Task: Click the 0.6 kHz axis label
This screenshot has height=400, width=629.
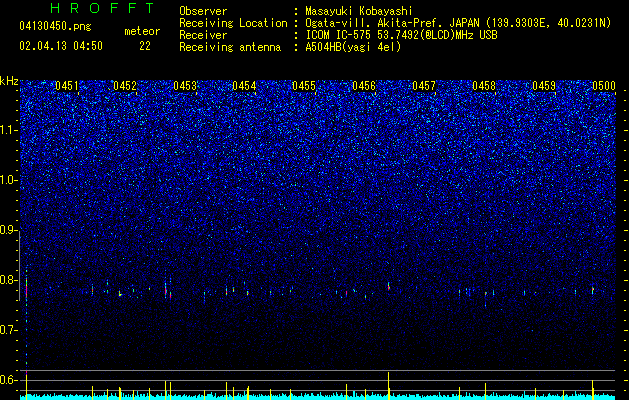Action: click(9, 380)
